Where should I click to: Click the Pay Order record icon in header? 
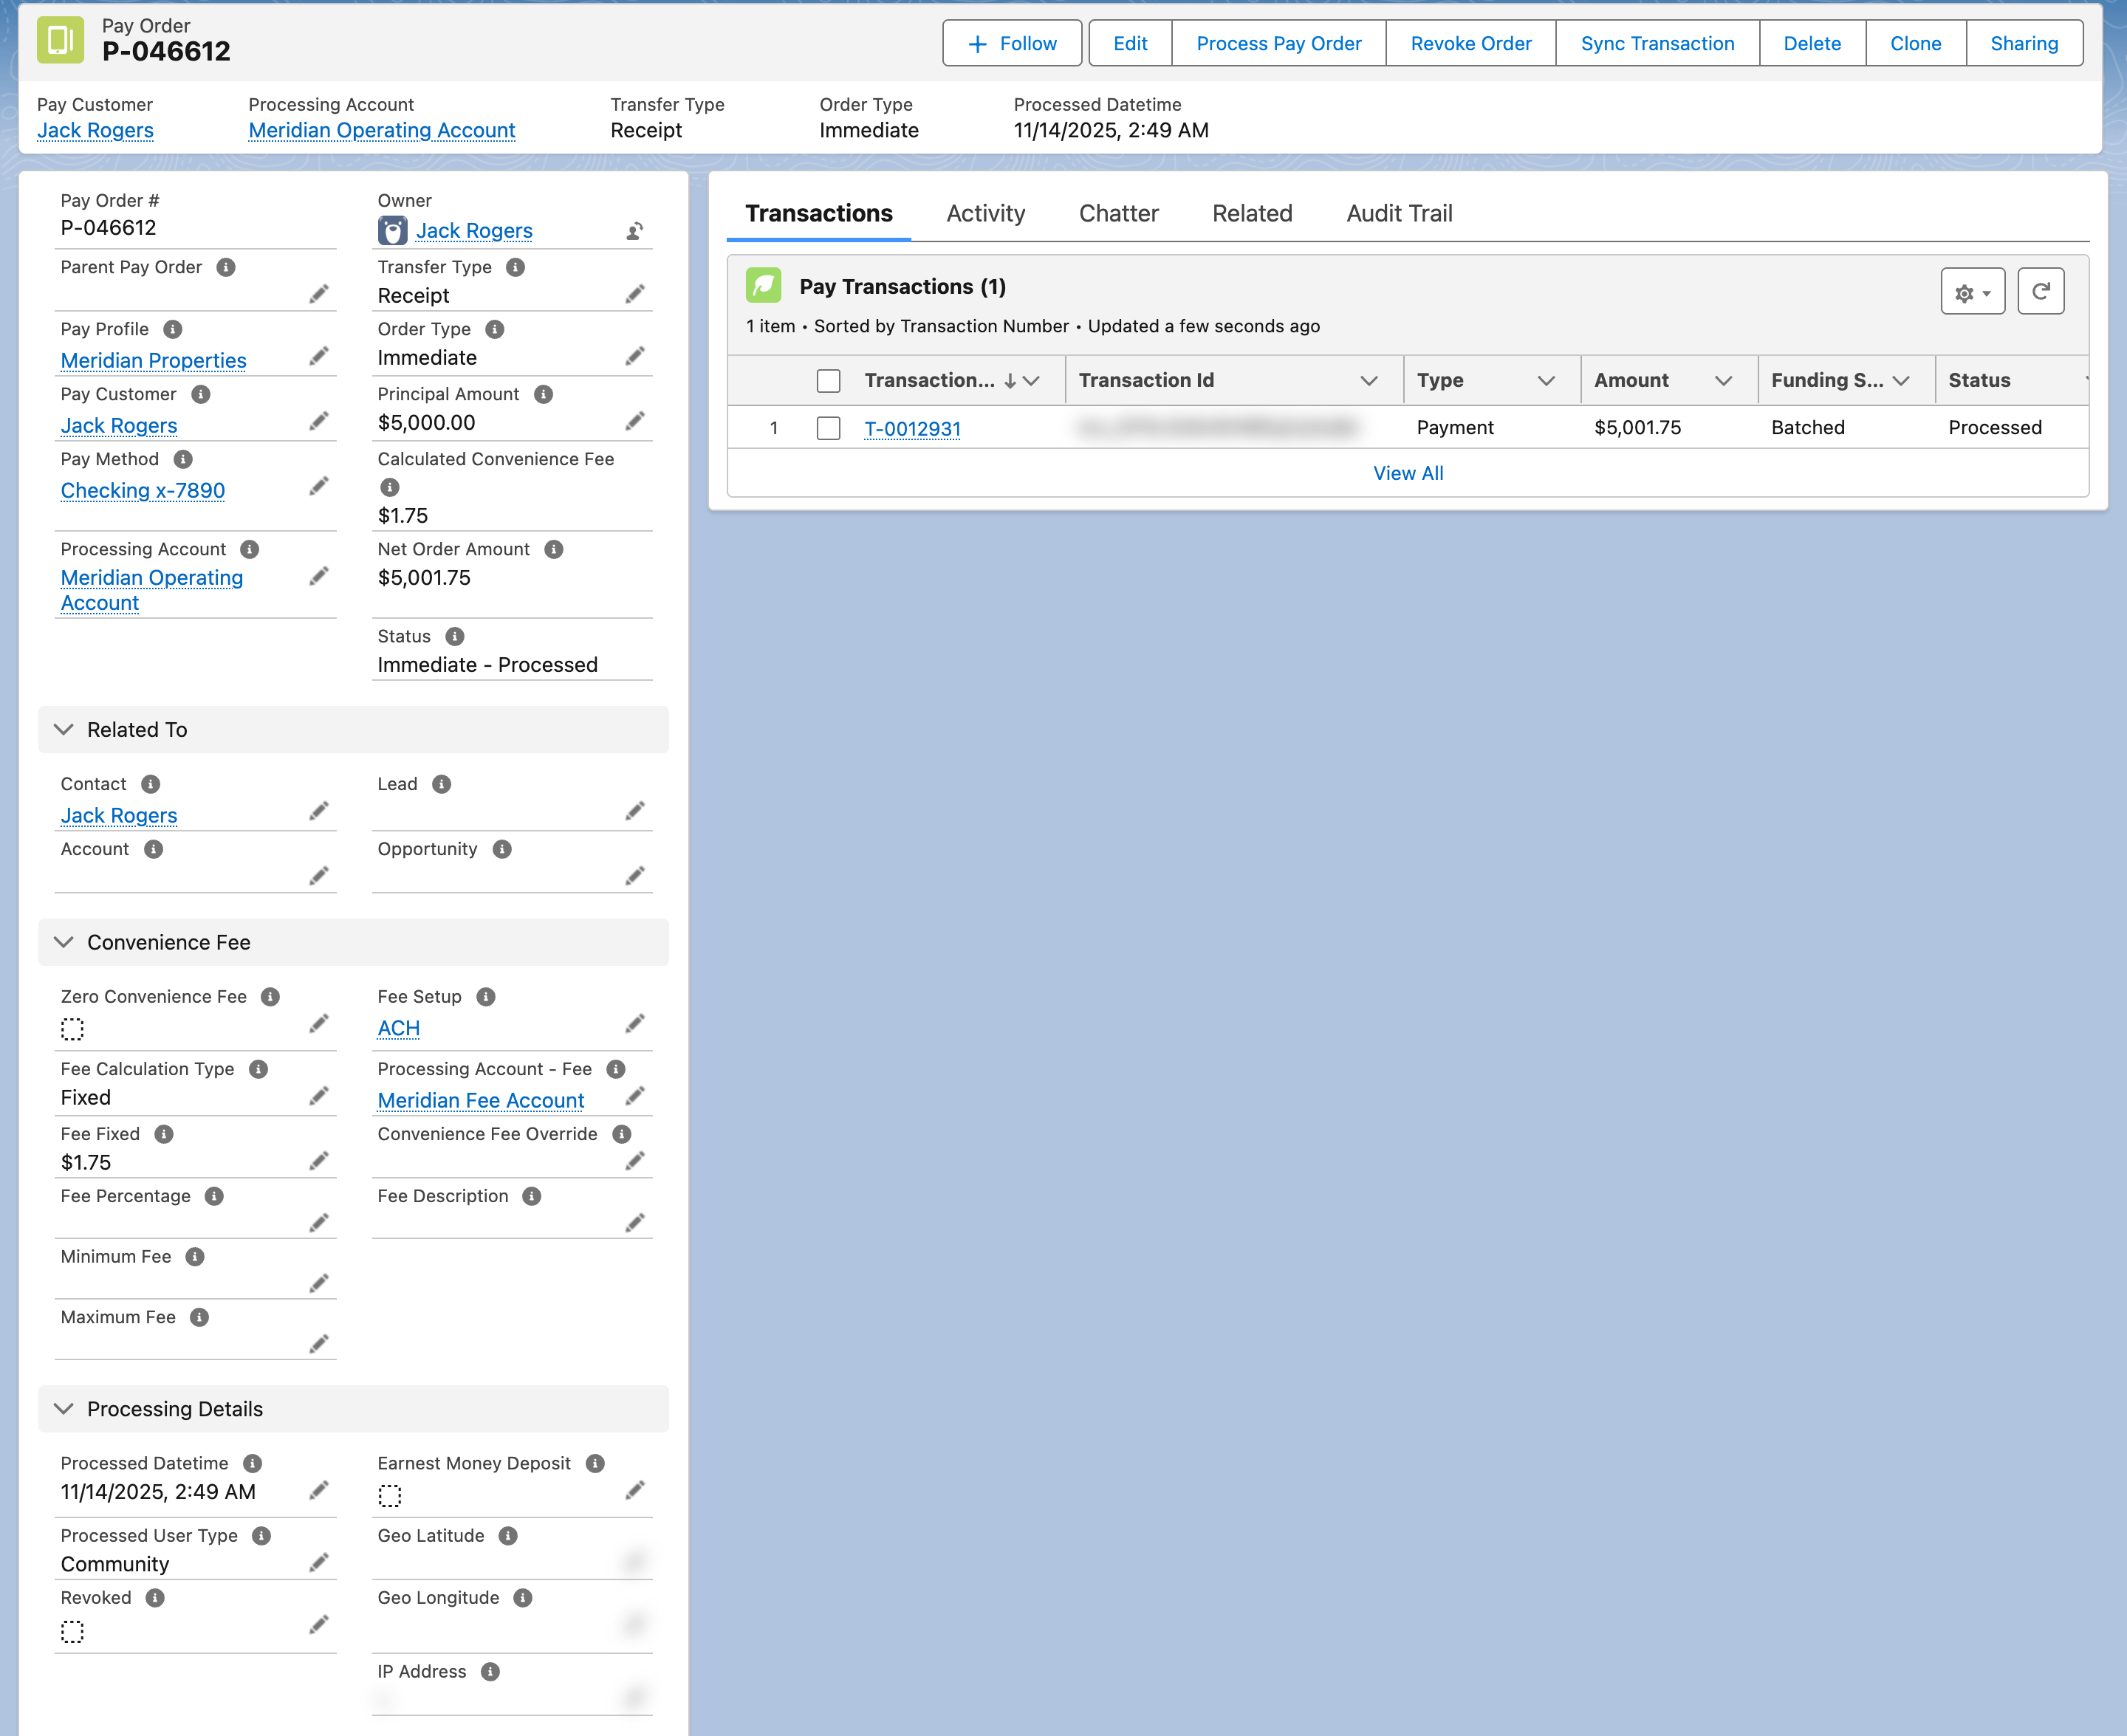(60, 40)
